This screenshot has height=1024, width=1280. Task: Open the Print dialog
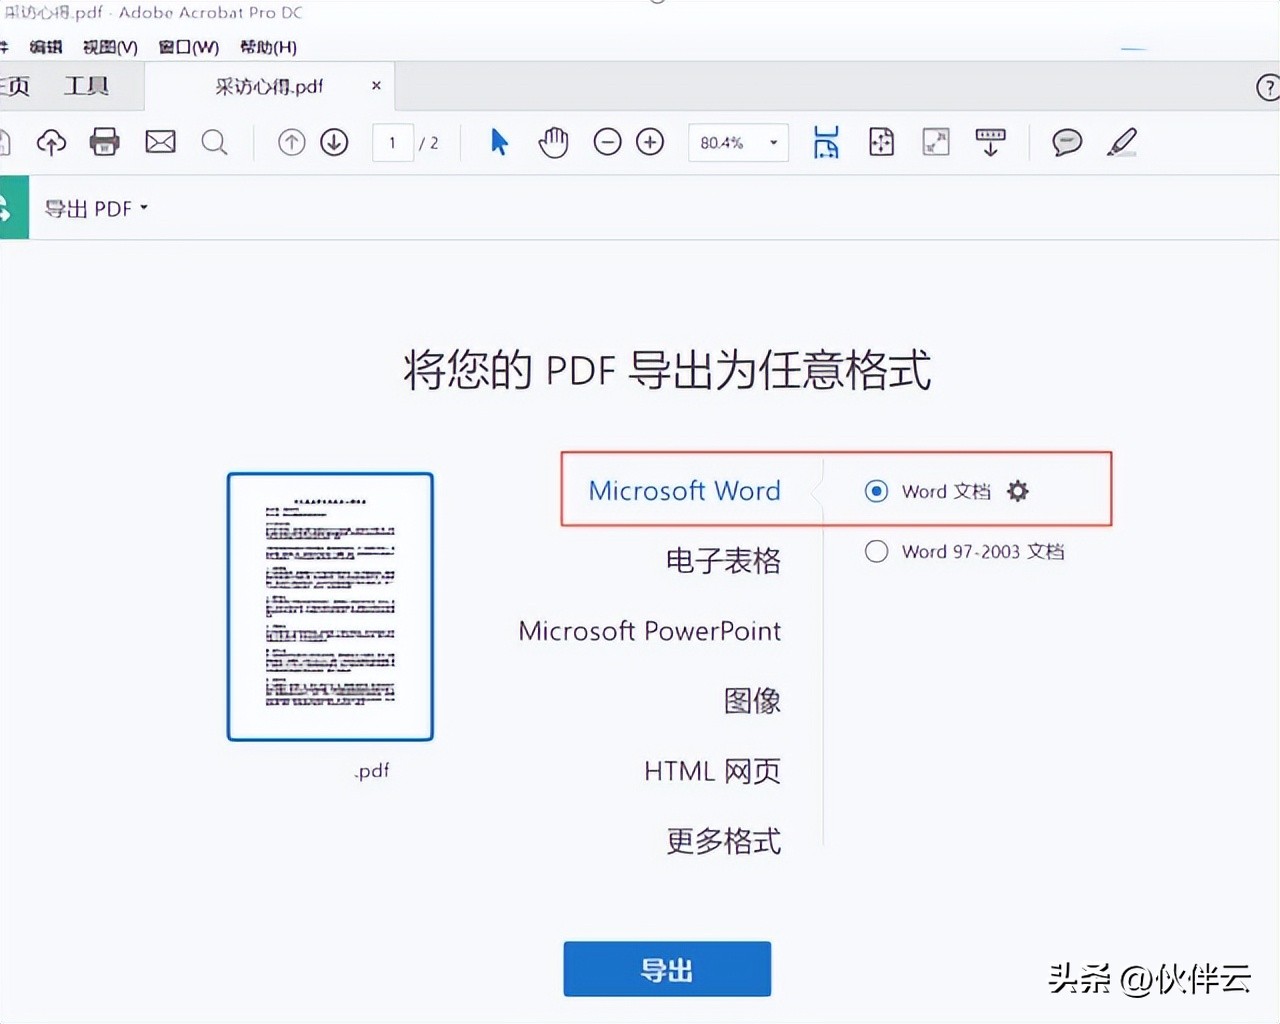104,142
